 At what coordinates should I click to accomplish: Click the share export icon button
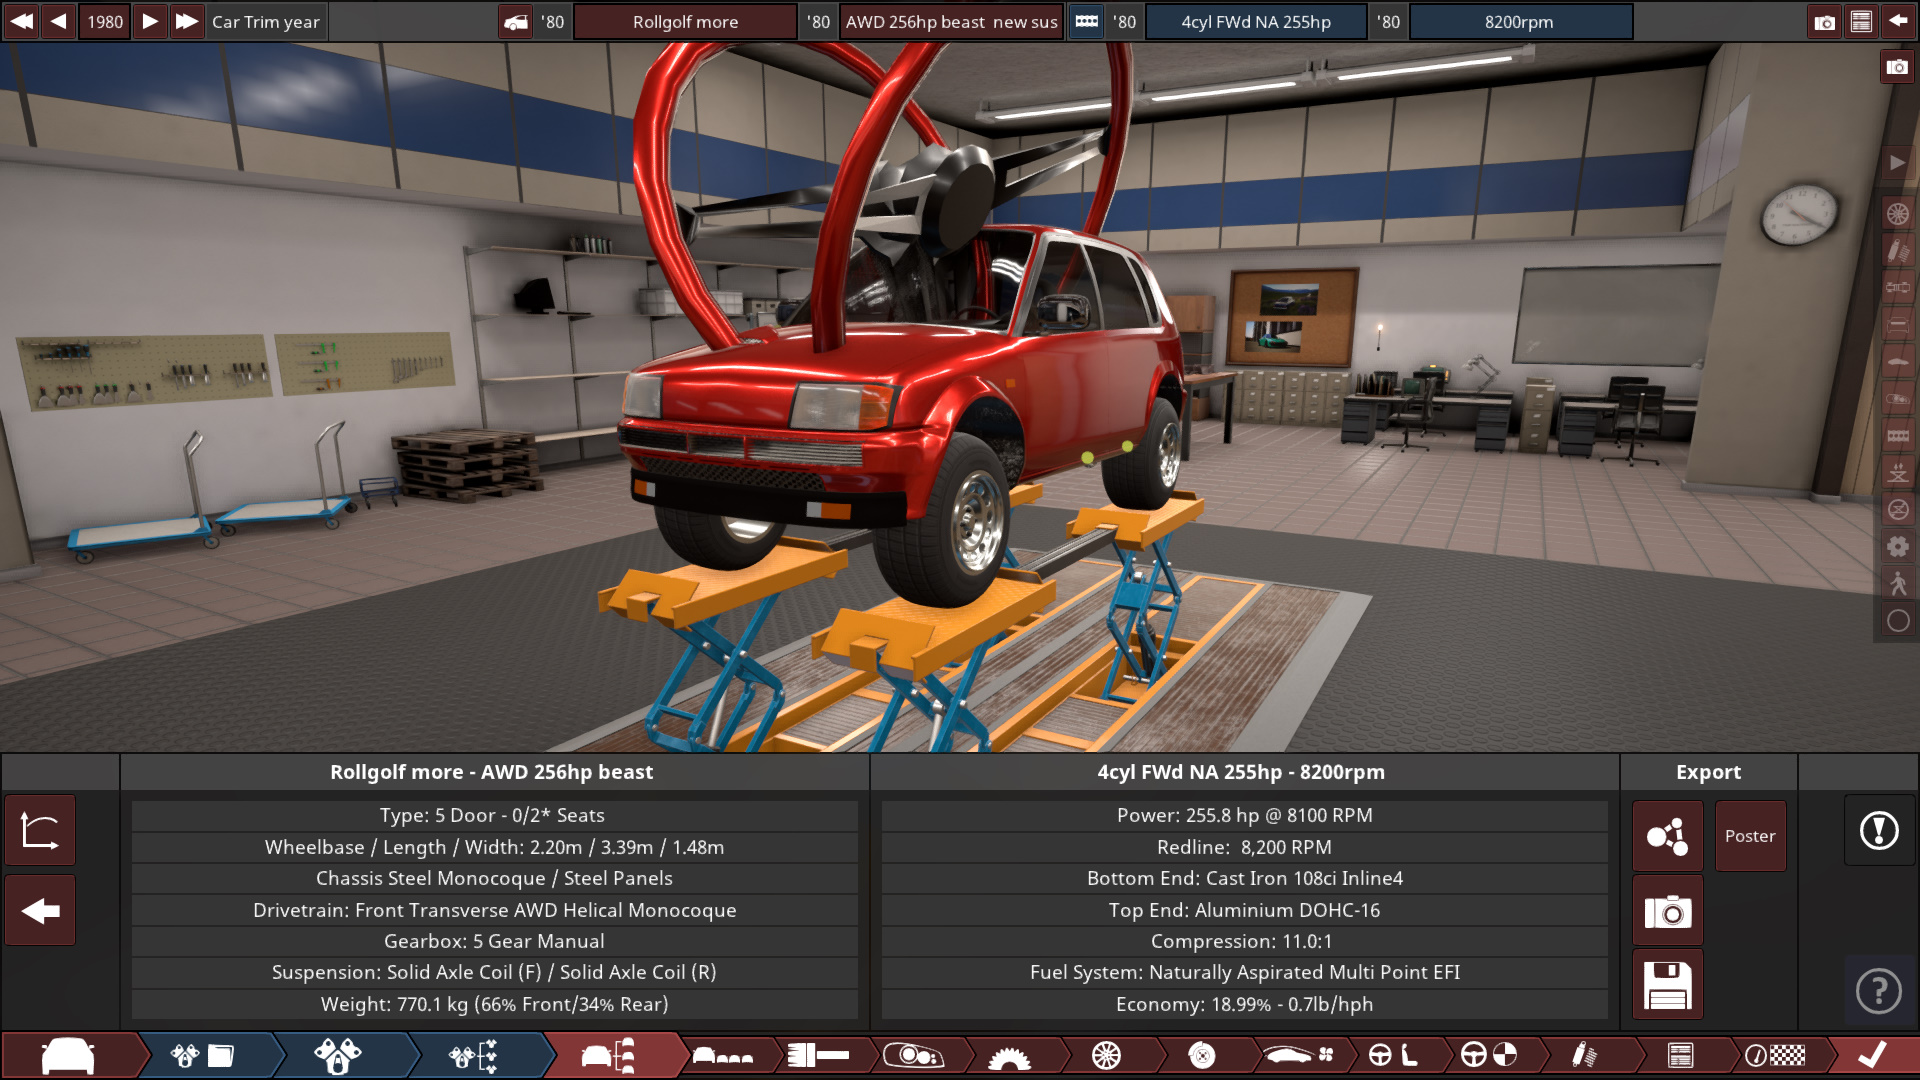[x=1667, y=836]
